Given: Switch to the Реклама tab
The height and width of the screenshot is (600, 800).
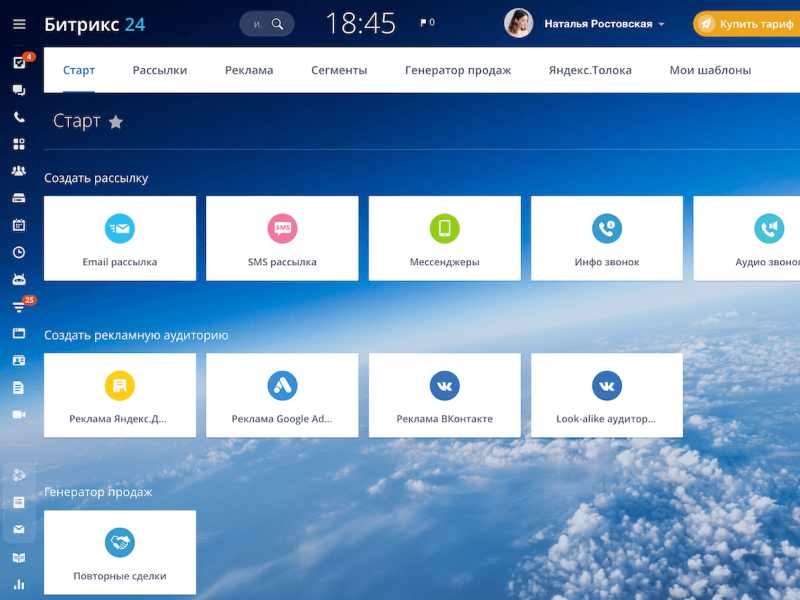Looking at the screenshot, I should click(x=249, y=70).
